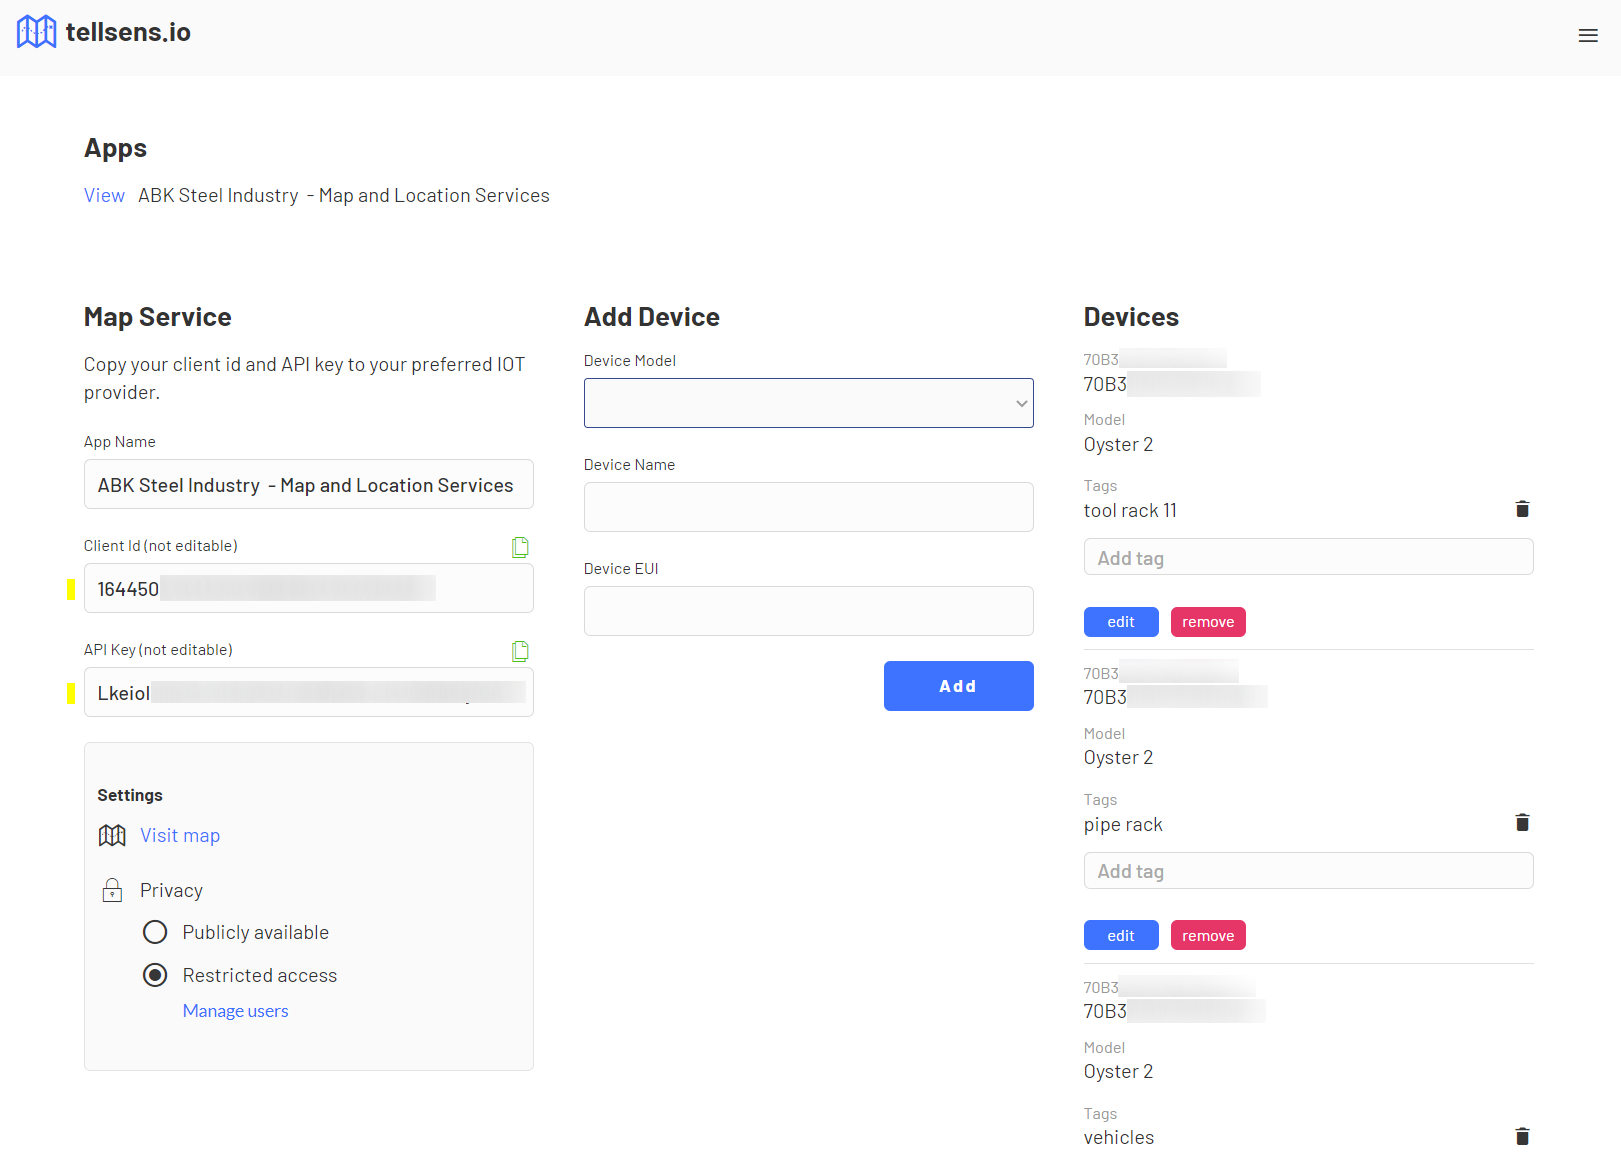Select the 'Restricted access' radio button

(155, 975)
